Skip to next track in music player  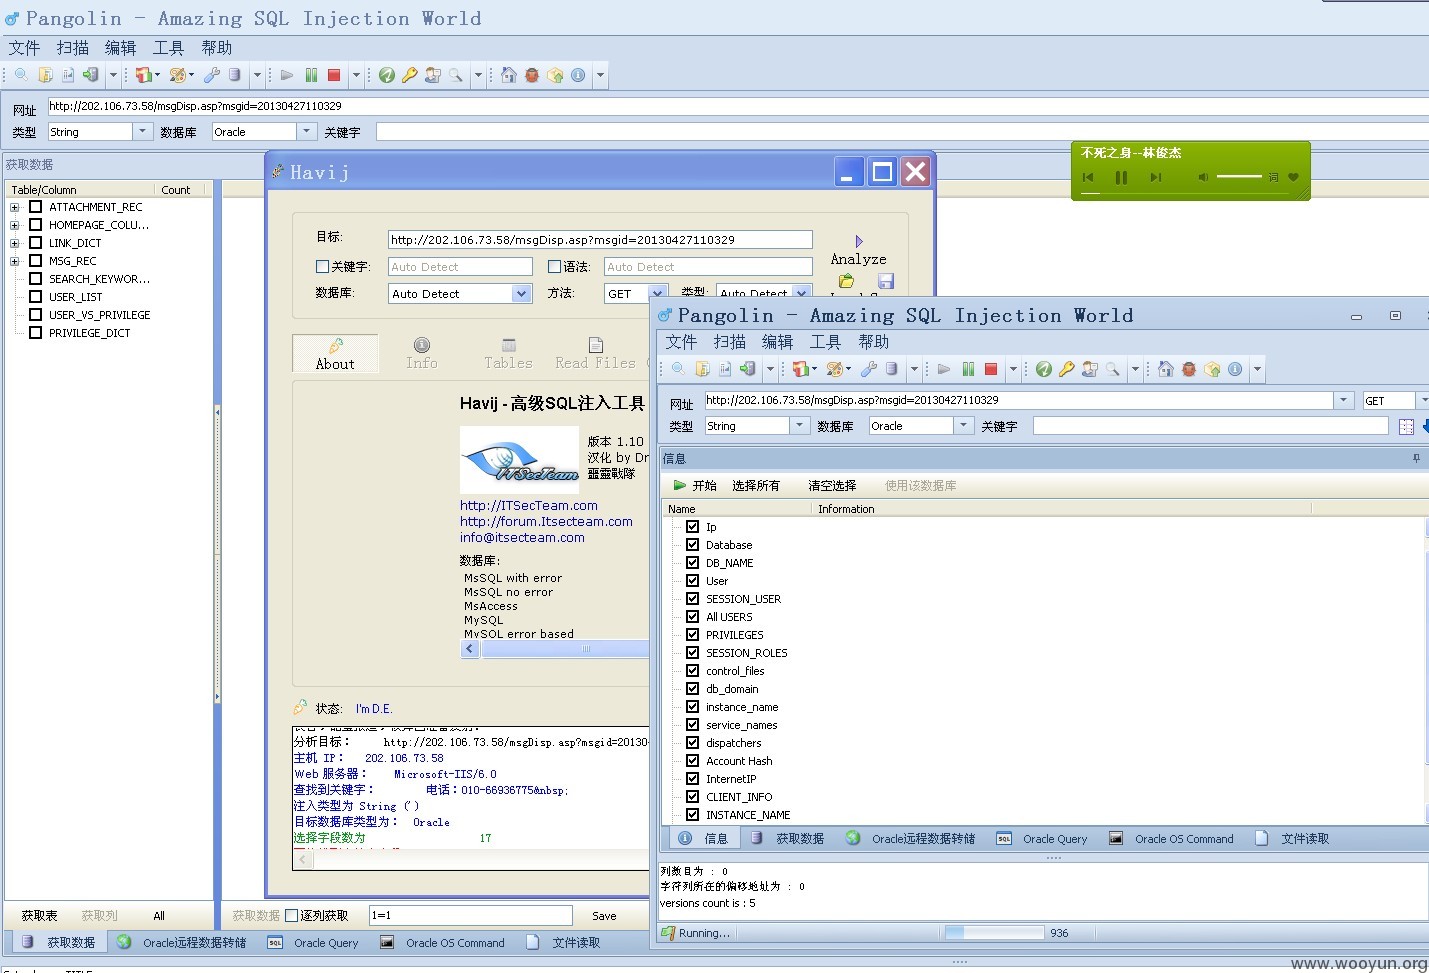tap(1156, 177)
